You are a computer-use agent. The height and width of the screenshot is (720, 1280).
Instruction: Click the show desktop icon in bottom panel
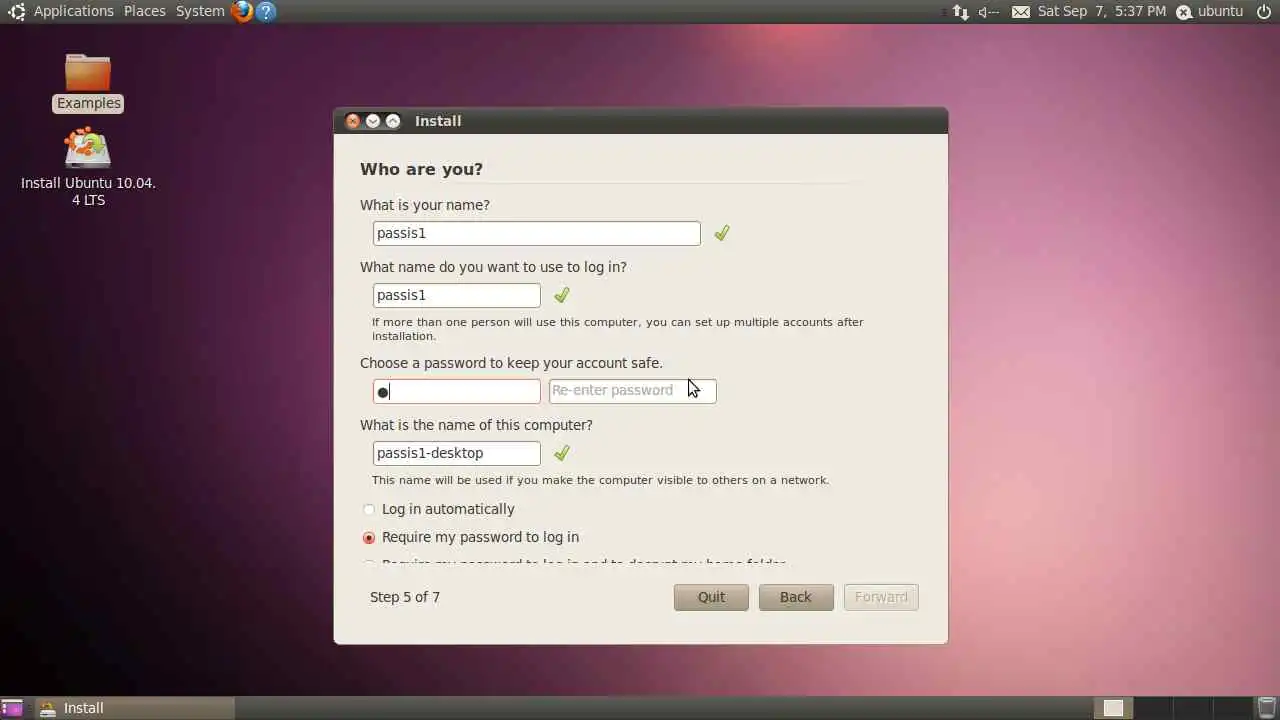tap(12, 708)
